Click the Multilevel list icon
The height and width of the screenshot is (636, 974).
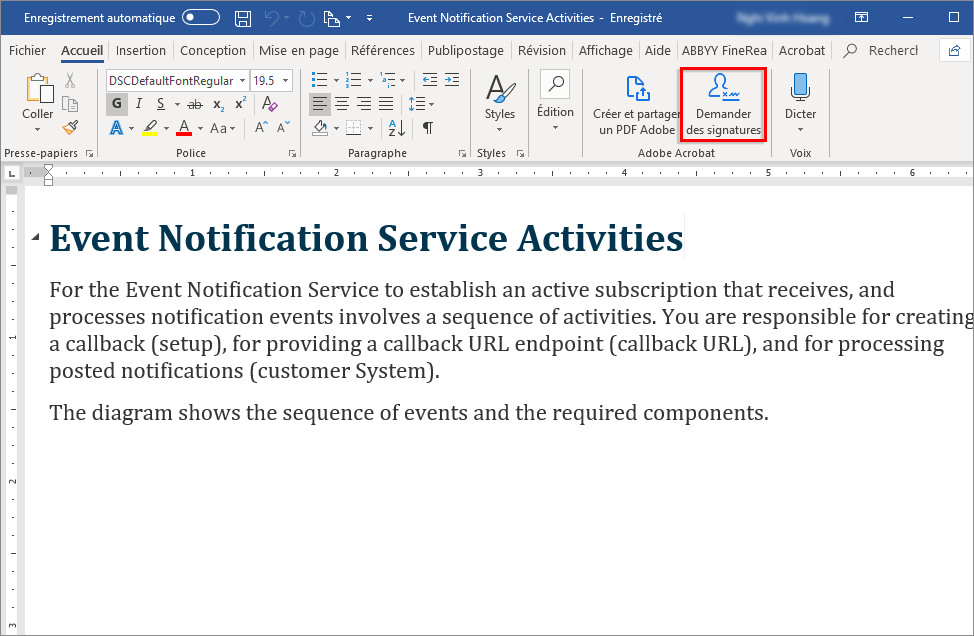(x=388, y=80)
